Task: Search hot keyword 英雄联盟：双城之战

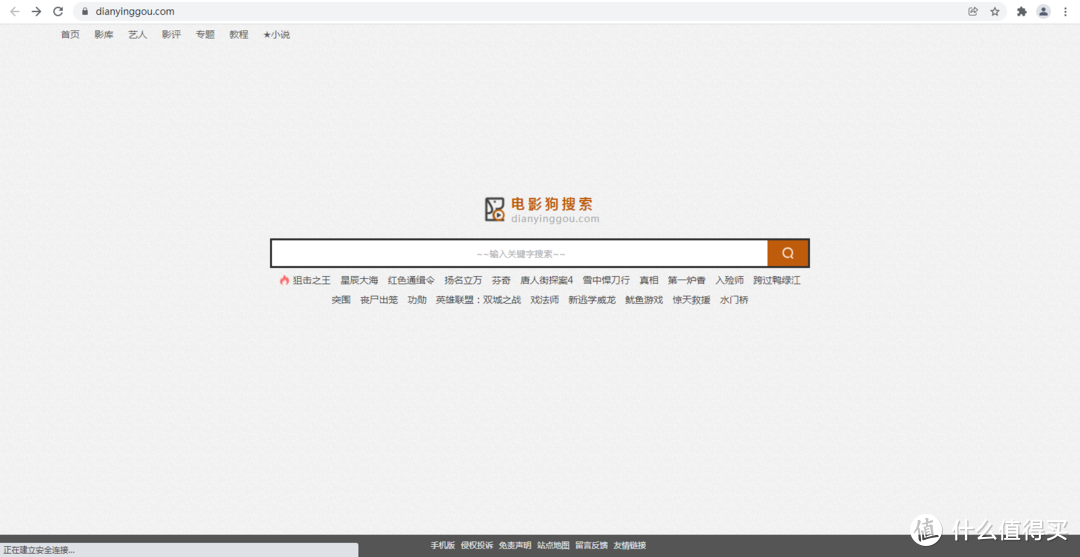Action: point(478,300)
